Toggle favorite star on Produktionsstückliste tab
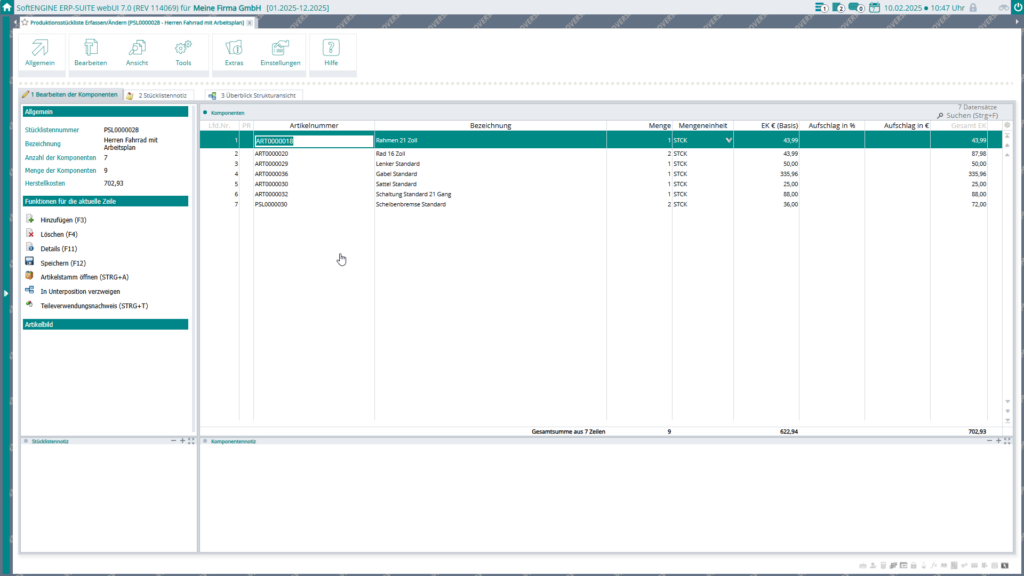Viewport: 1024px width, 576px height. 25,22
